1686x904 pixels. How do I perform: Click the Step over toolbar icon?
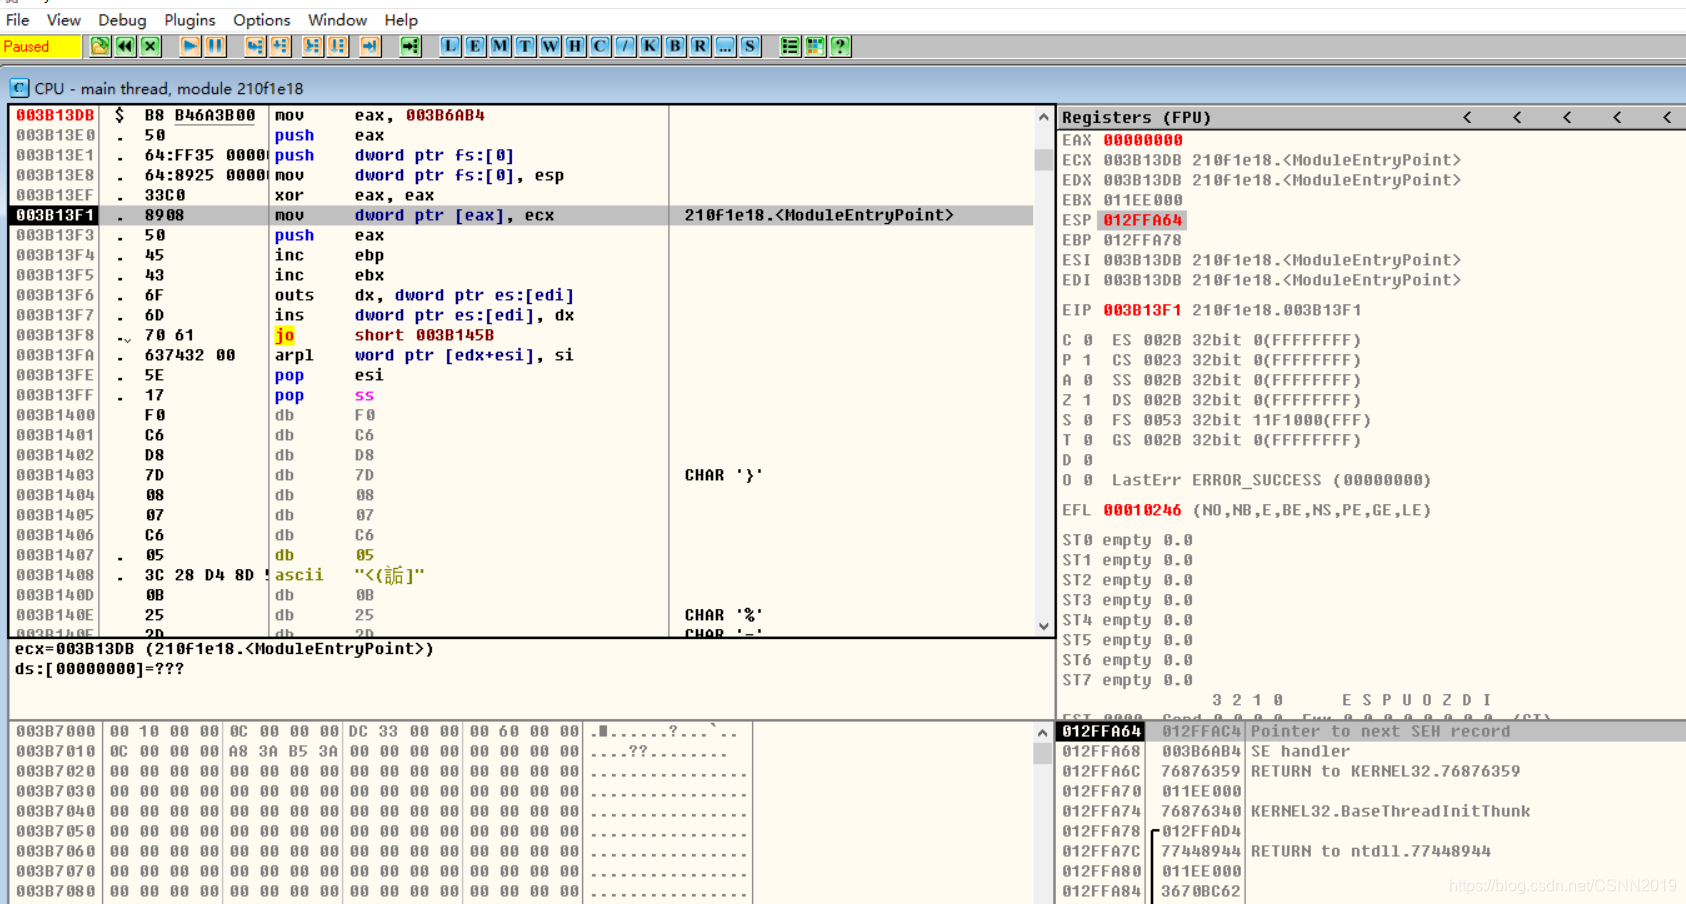pyautogui.click(x=280, y=46)
